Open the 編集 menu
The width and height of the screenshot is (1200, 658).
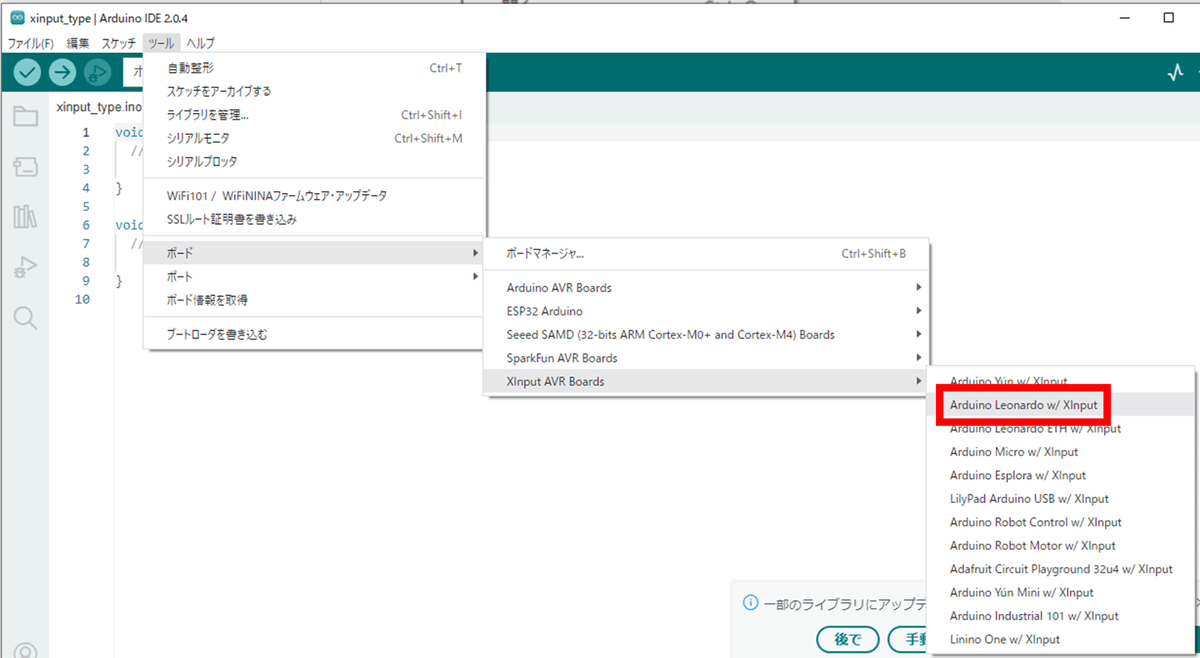pos(78,43)
